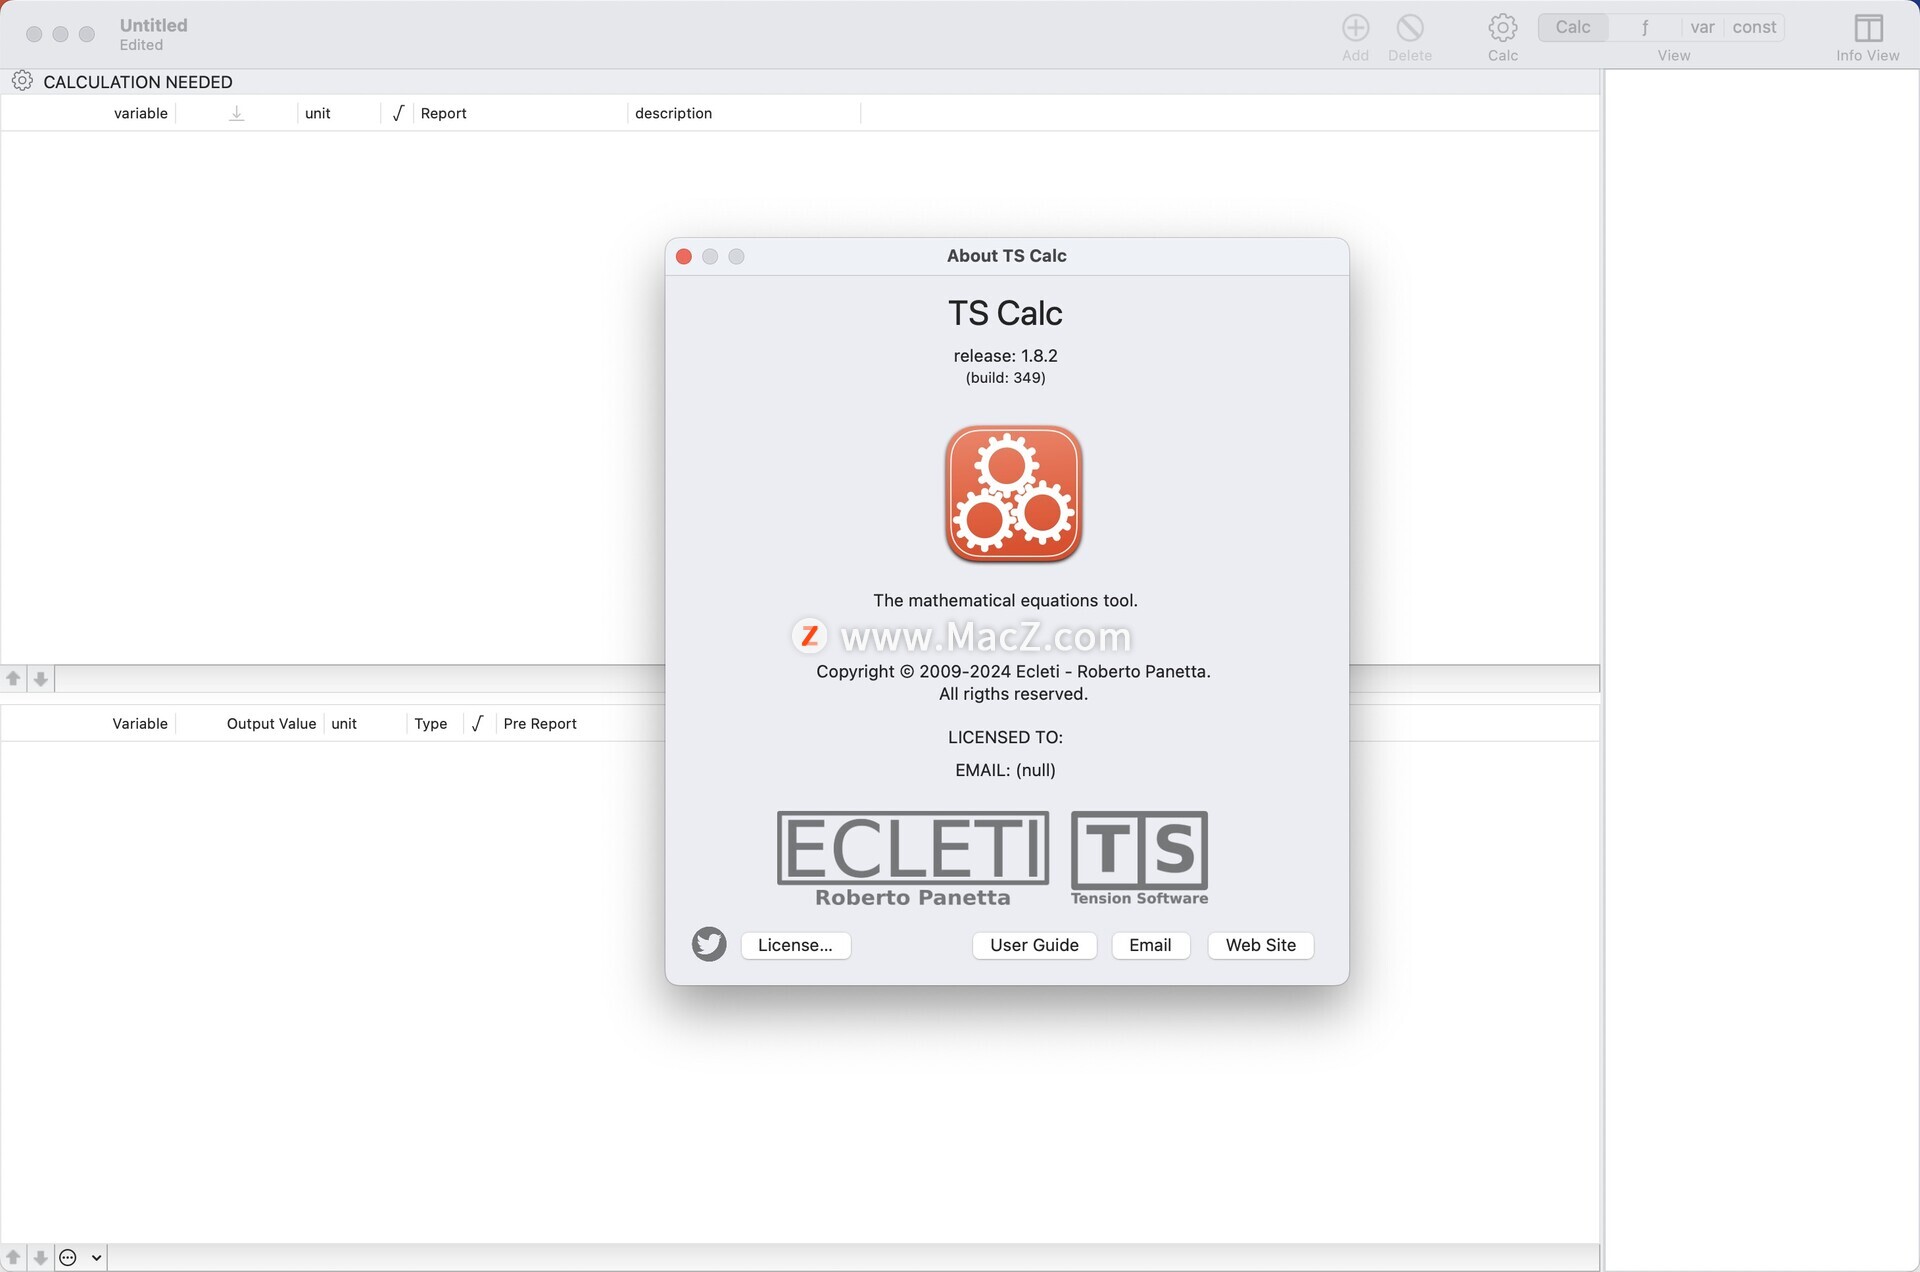Image resolution: width=1920 pixels, height=1272 pixels.
Task: Click the unit column header in upper table
Action: click(x=317, y=113)
